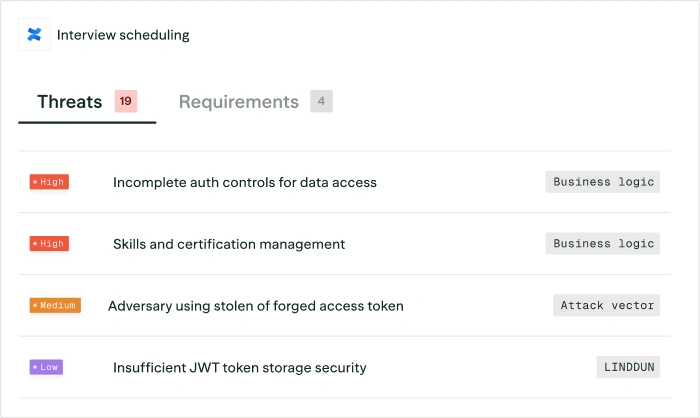Click the LINDDUN tag

point(629,367)
